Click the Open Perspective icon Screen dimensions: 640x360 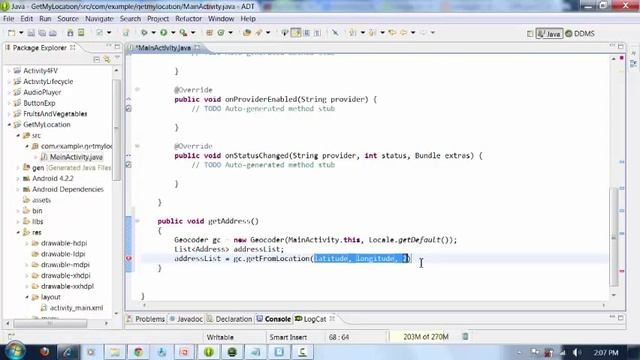pos(530,33)
